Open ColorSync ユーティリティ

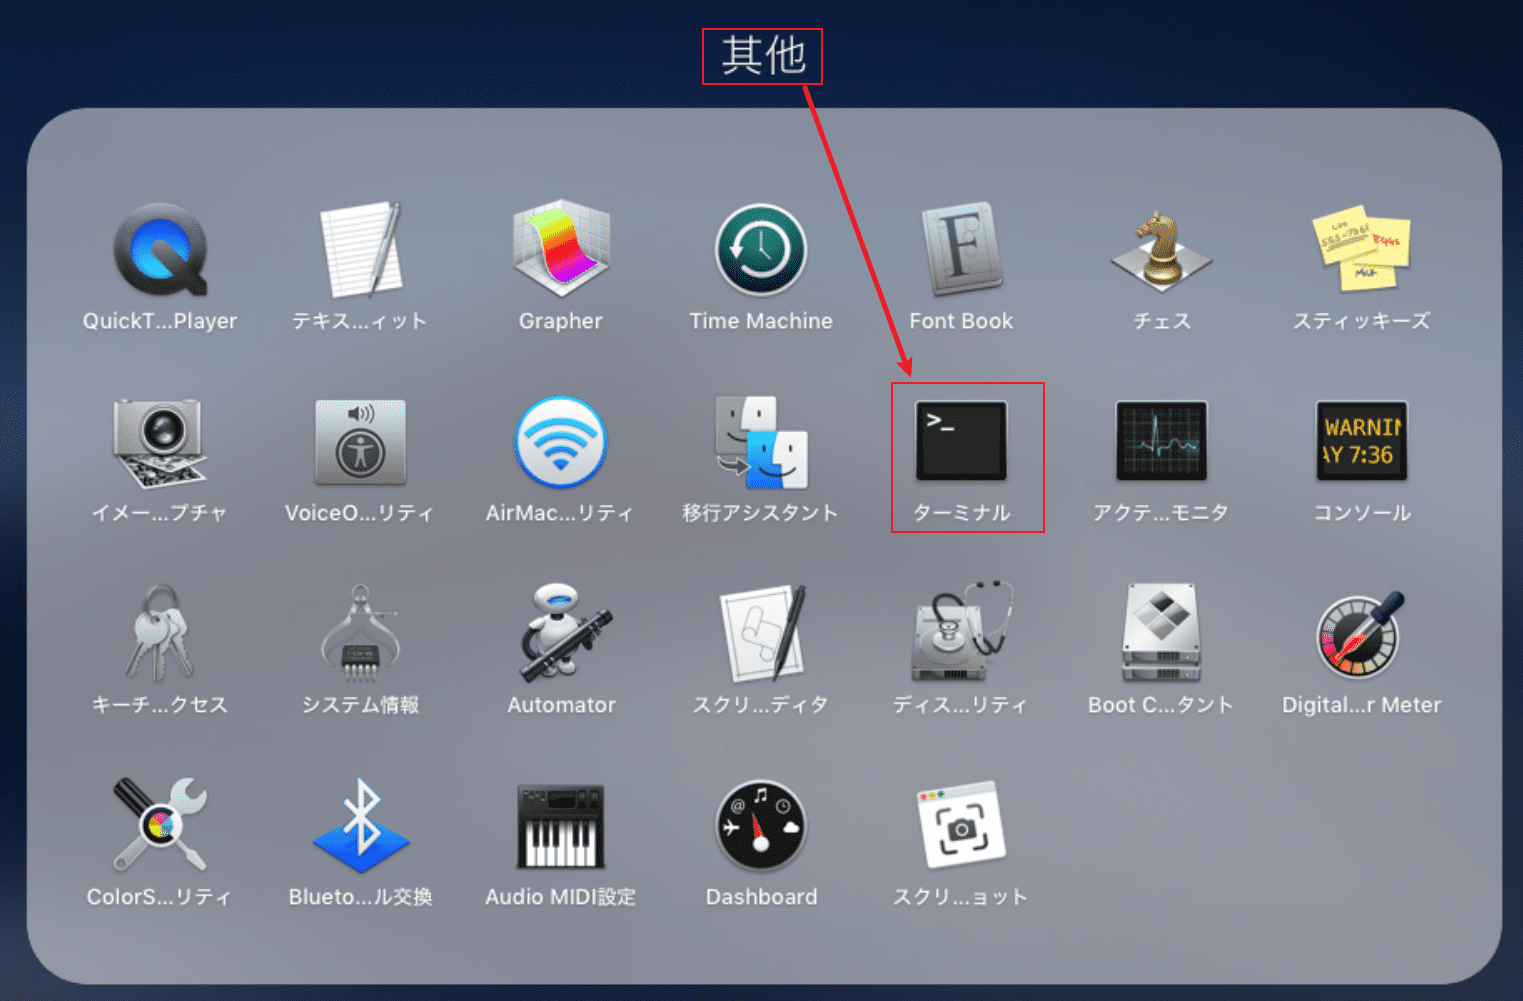(x=160, y=826)
